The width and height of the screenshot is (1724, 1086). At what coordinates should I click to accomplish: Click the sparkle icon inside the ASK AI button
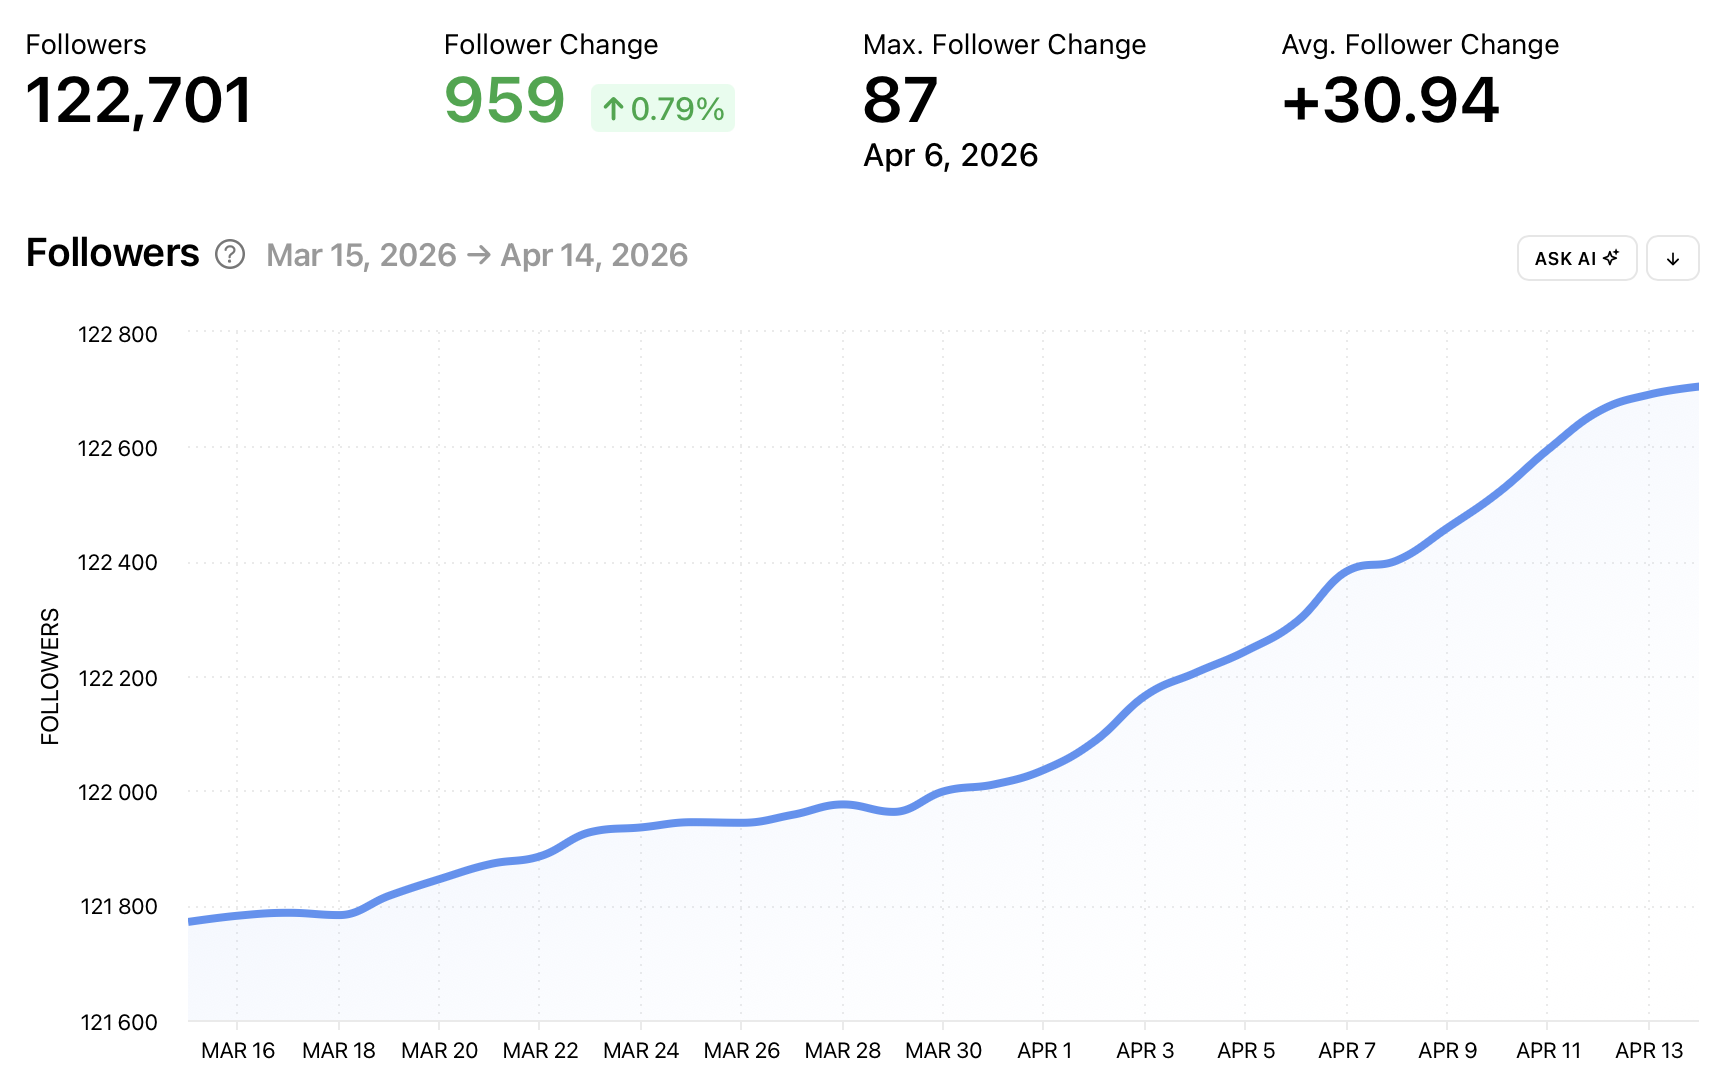pyautogui.click(x=1610, y=257)
